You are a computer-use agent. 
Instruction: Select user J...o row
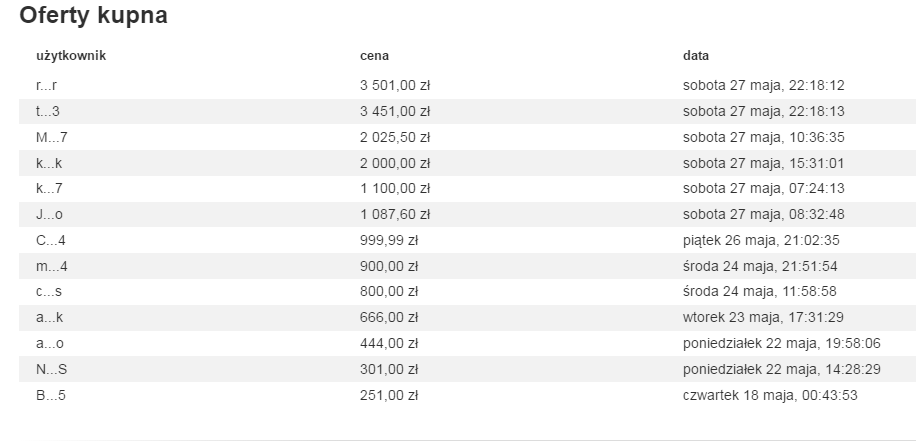tap(50, 214)
